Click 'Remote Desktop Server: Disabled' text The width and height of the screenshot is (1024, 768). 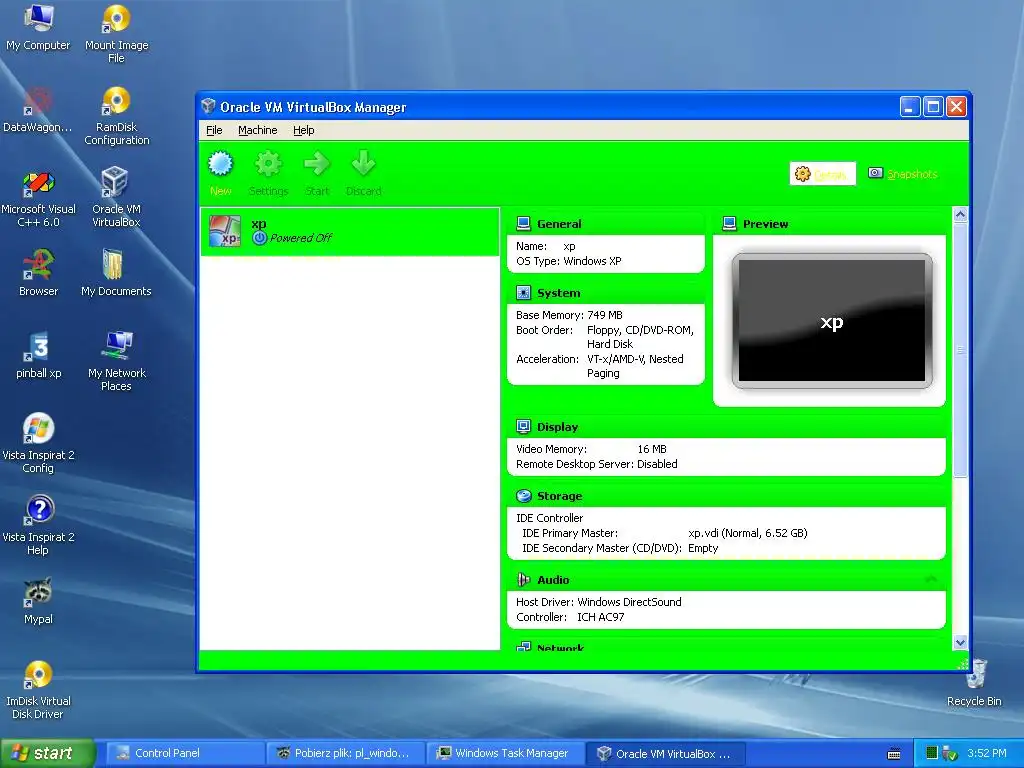596,464
